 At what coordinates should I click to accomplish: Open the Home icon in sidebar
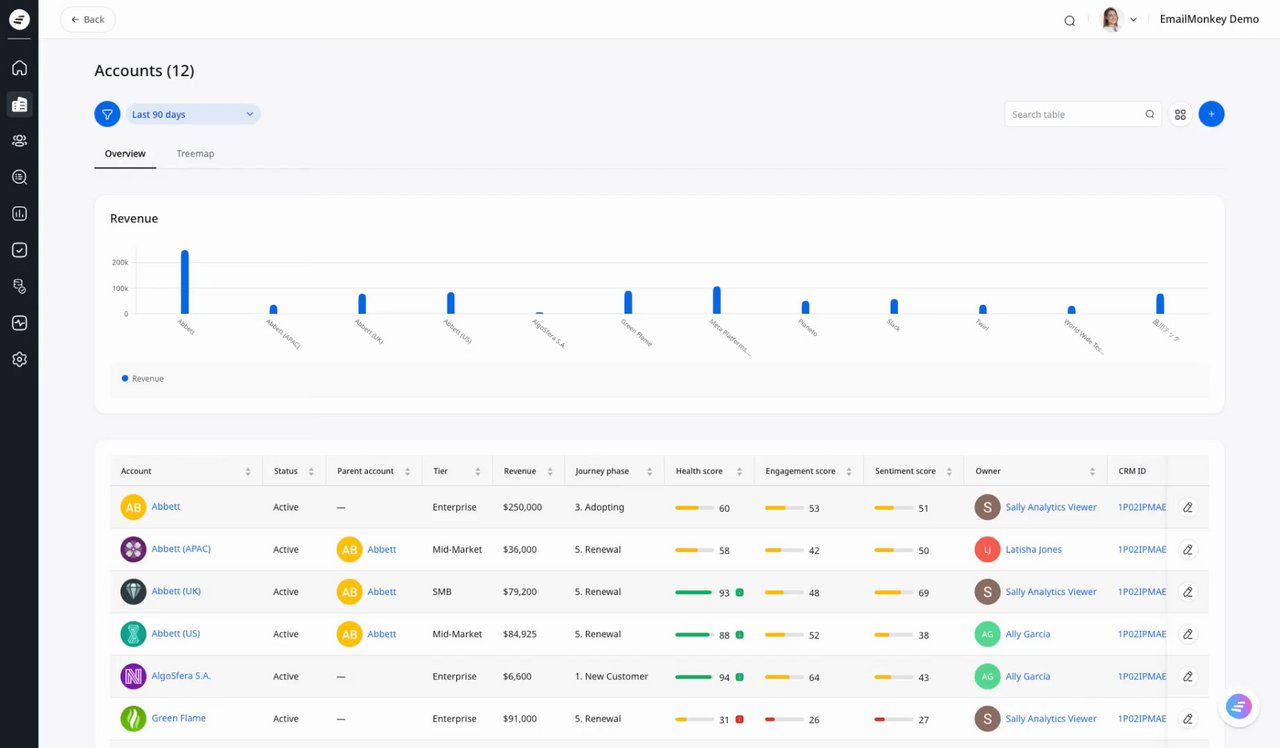coord(19,68)
